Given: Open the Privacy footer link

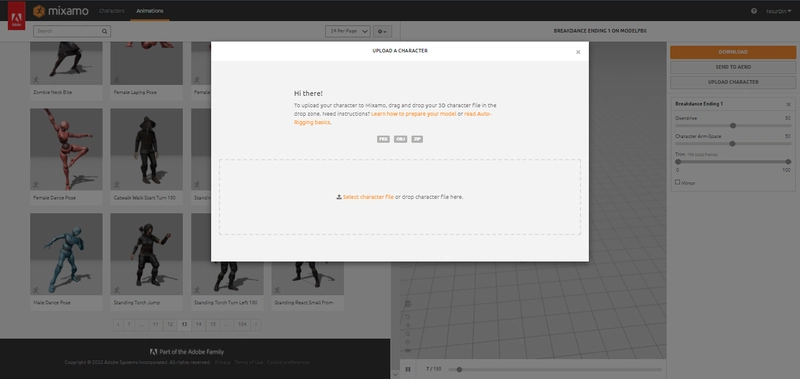Looking at the screenshot, I should coord(222,363).
